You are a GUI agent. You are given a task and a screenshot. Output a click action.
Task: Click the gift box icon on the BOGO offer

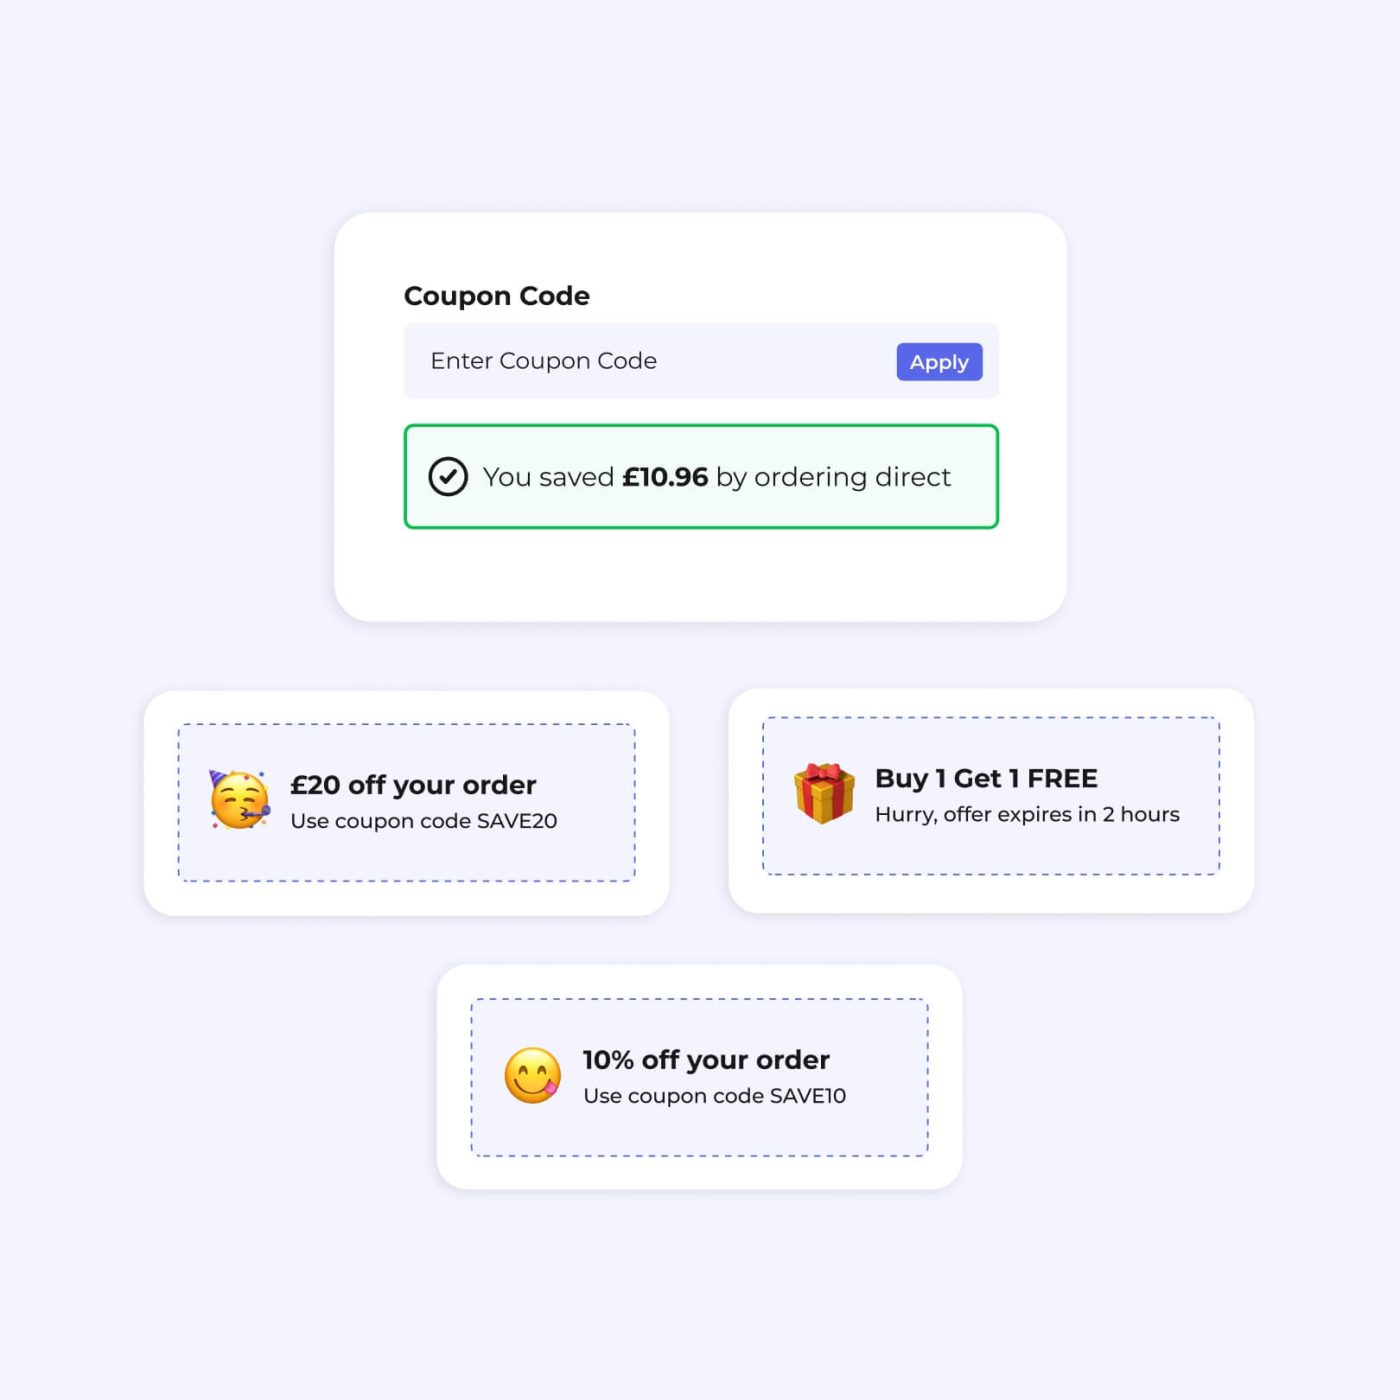(820, 792)
